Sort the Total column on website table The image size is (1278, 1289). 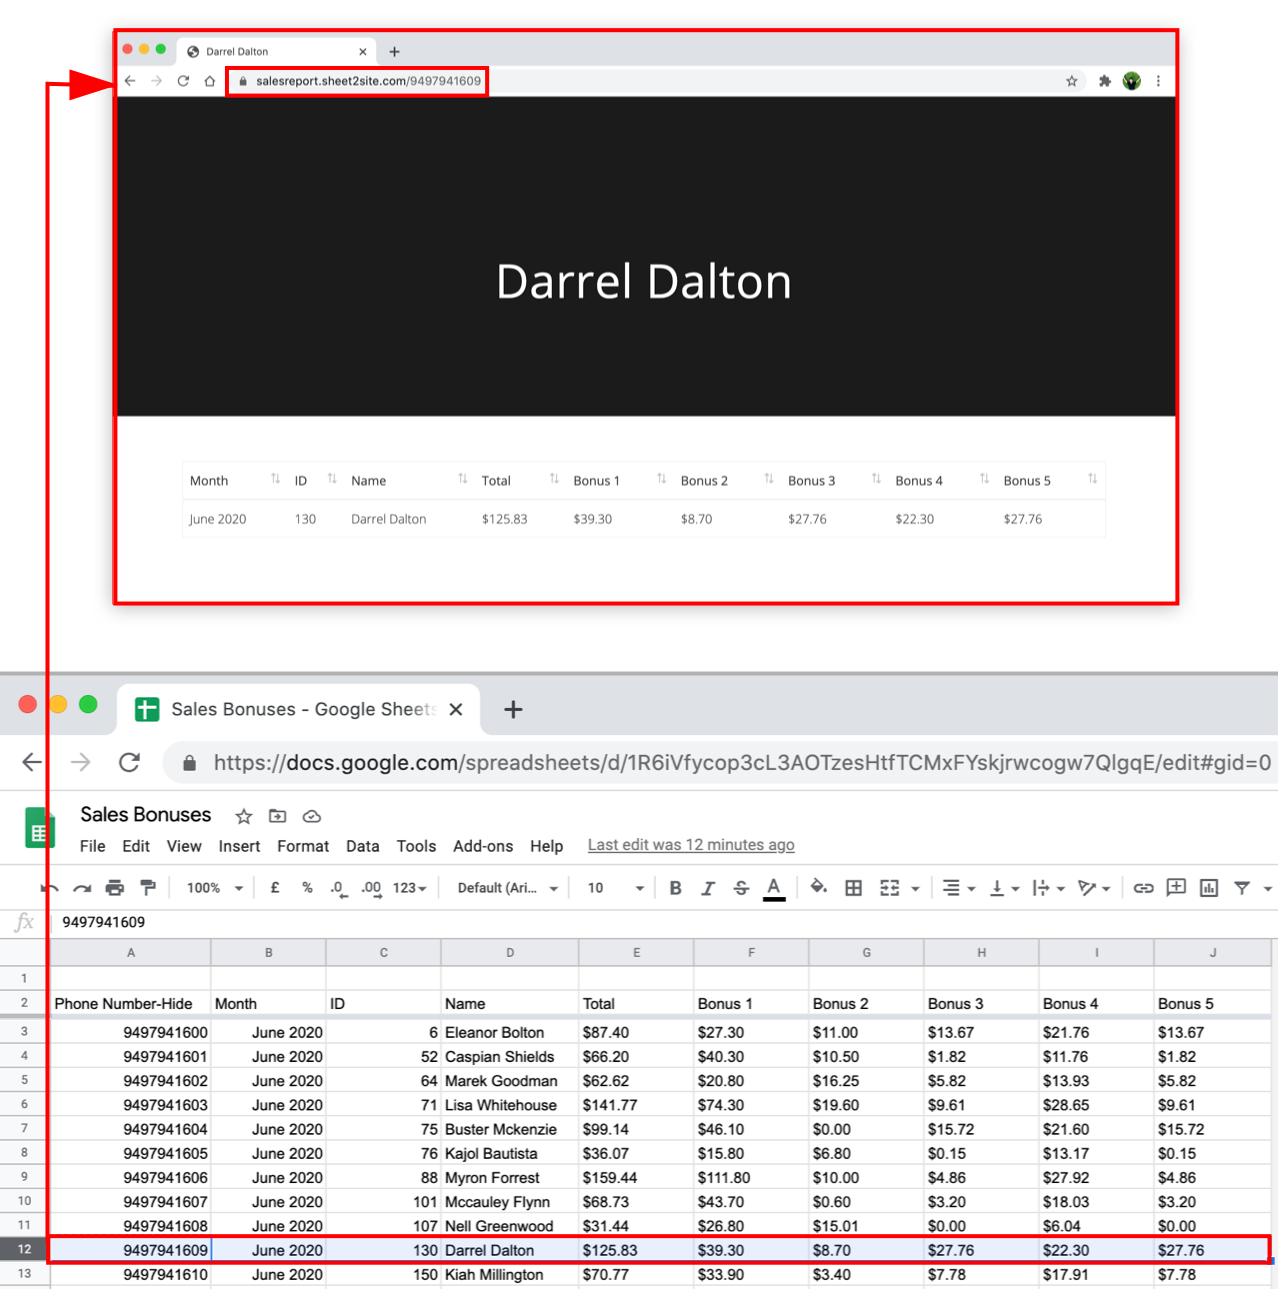coord(554,480)
